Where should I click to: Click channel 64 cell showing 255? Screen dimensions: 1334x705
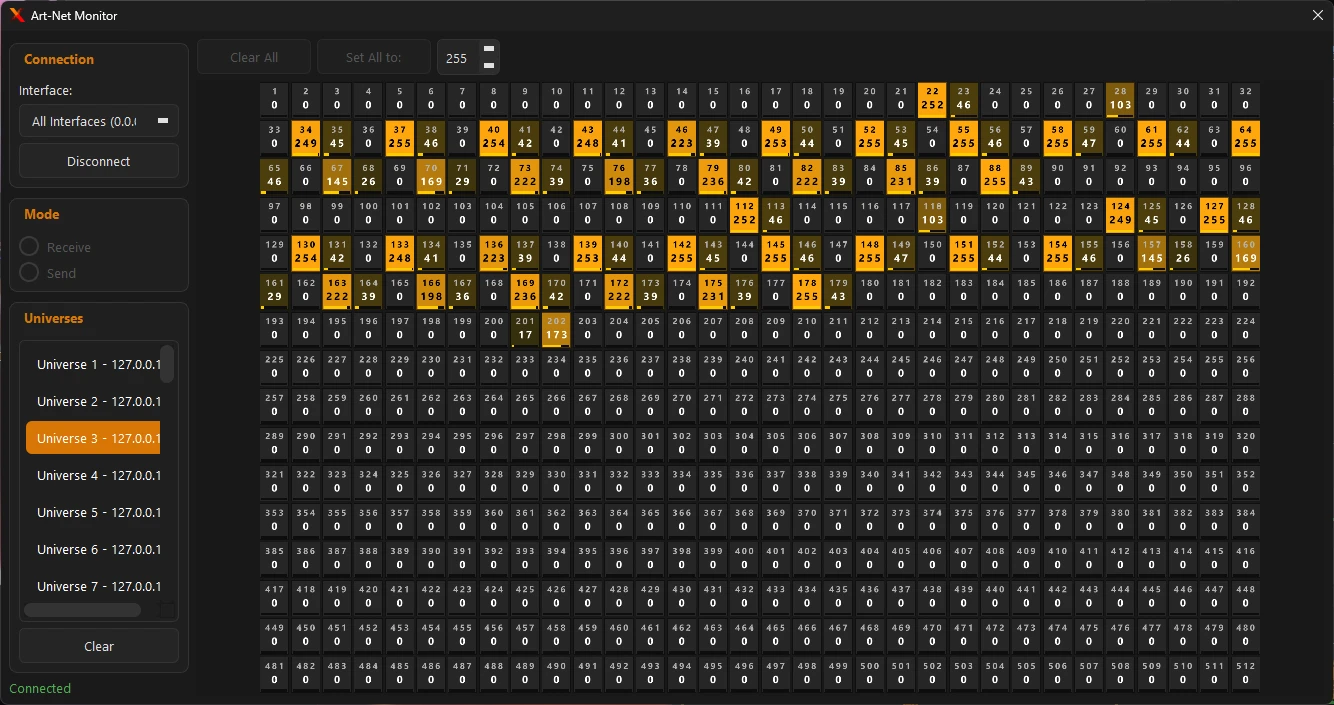point(1245,137)
